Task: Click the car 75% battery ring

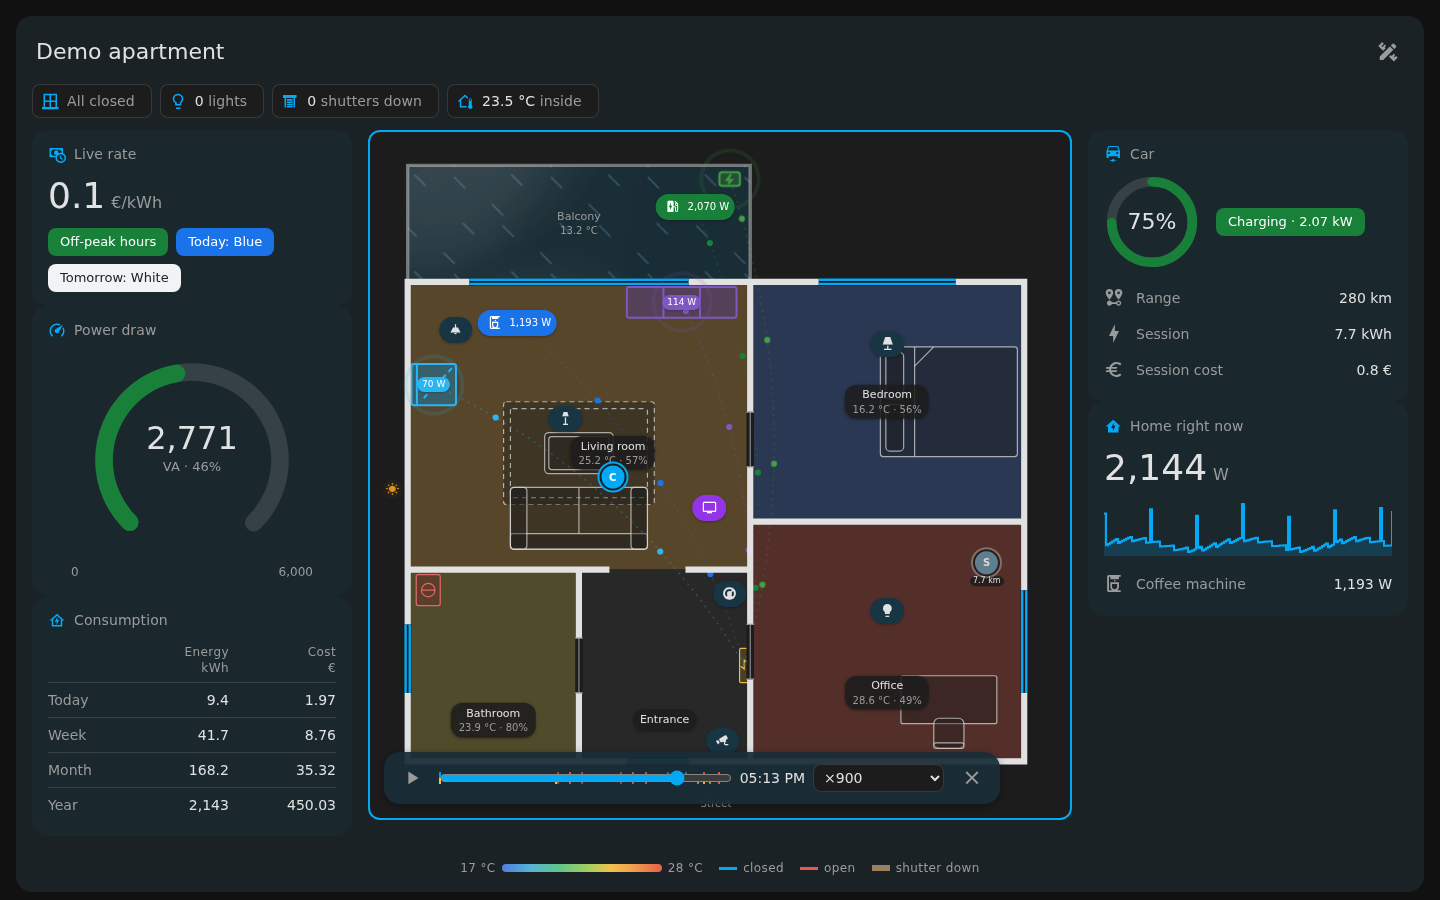Action: point(1152,222)
